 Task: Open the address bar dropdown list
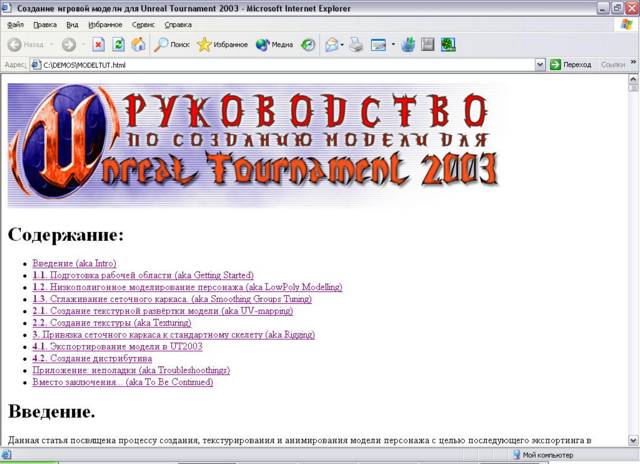[x=540, y=64]
